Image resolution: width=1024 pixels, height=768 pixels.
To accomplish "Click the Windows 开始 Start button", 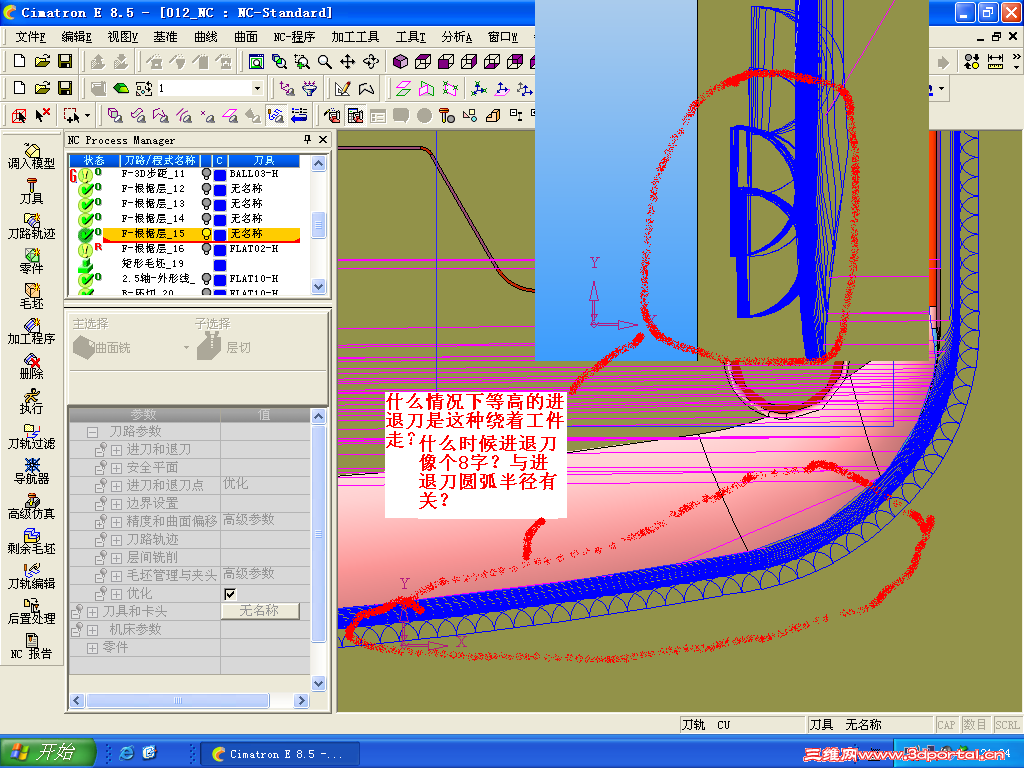I will click(x=48, y=753).
